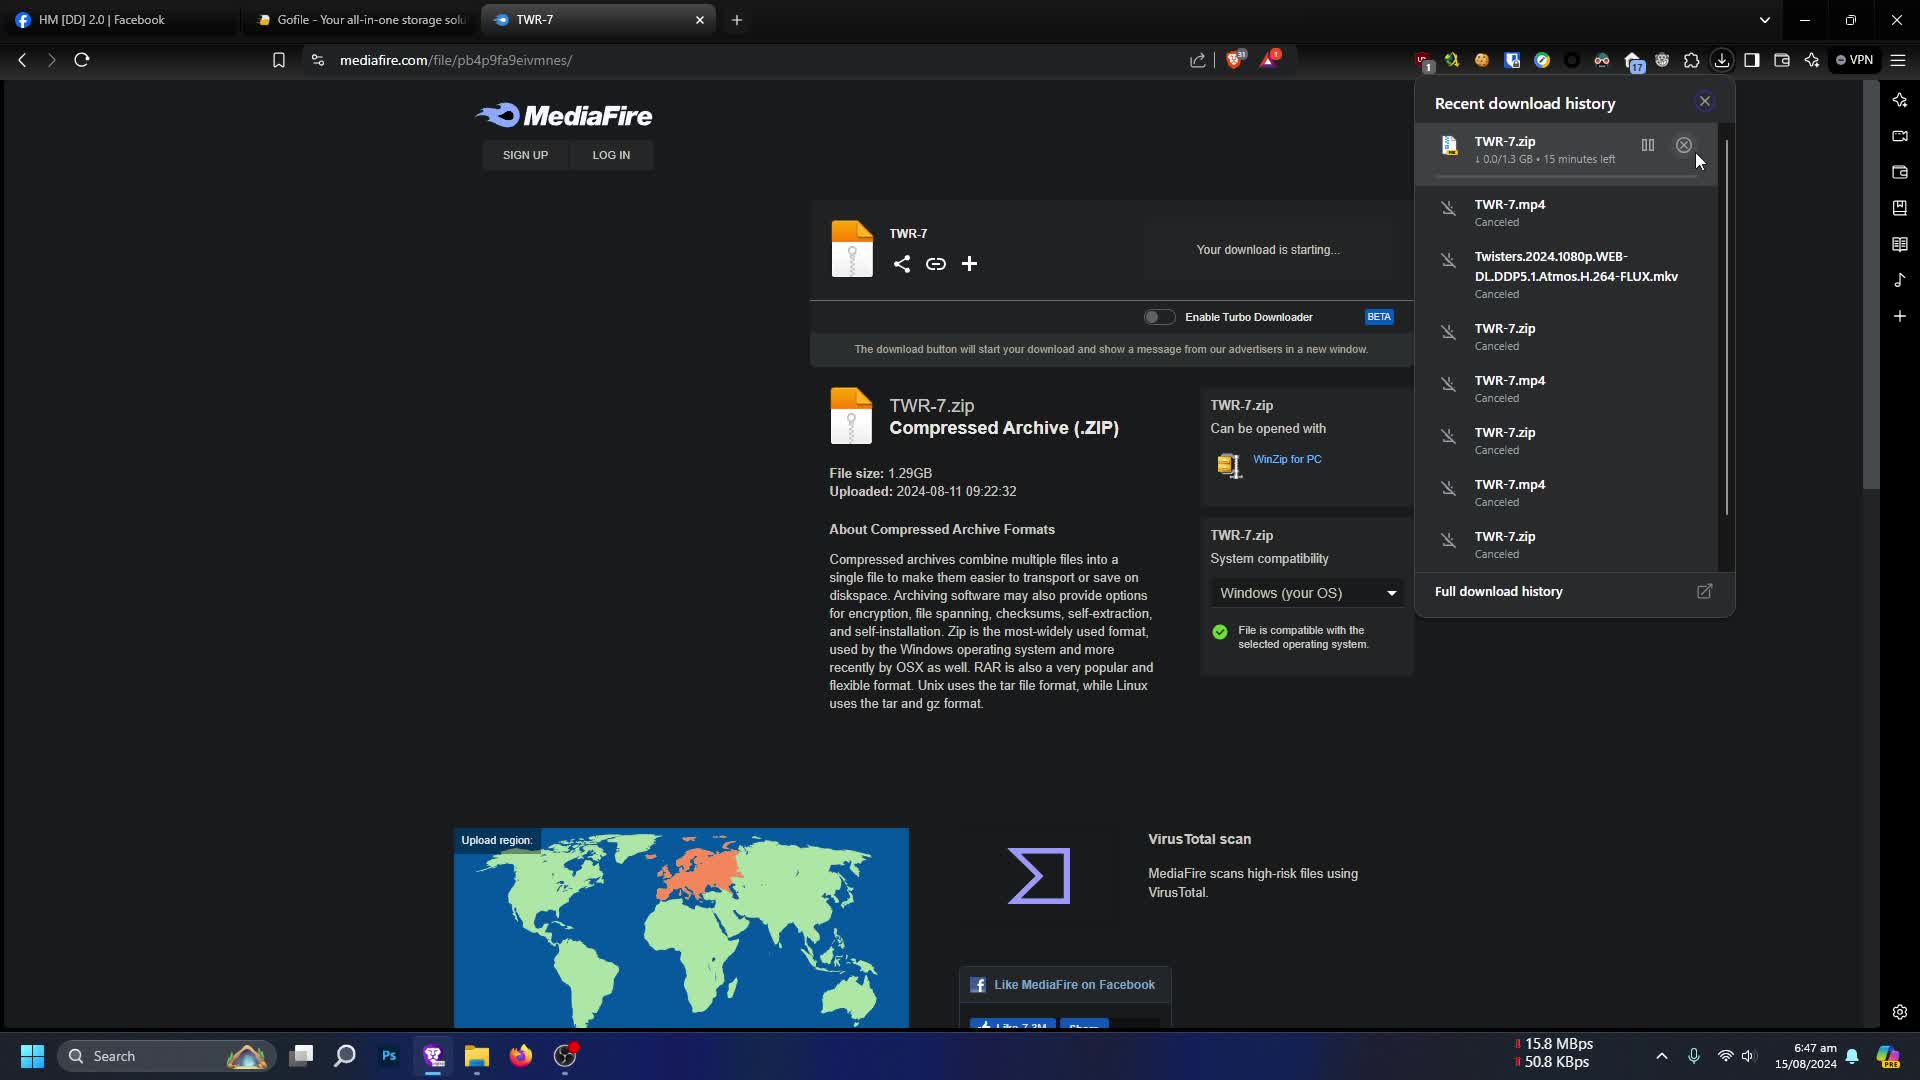This screenshot has height=1080, width=1920.
Task: Open the sidebar Bookmarks icon
Action: point(1900,208)
